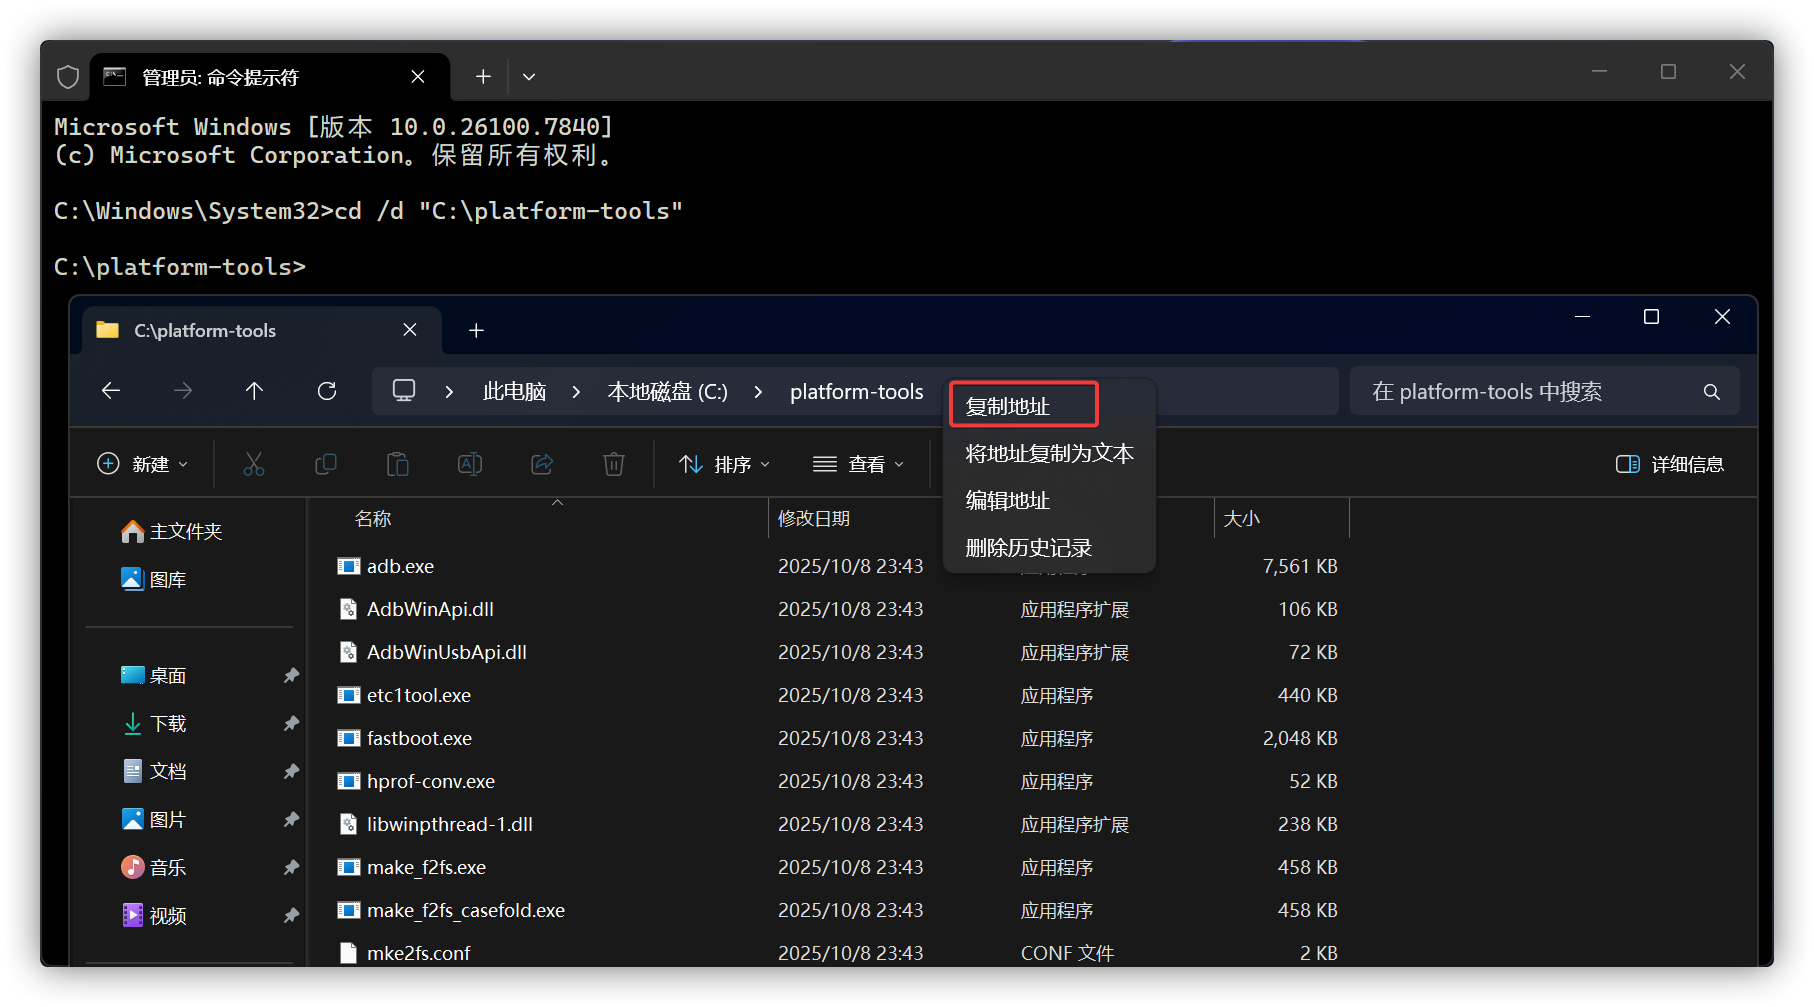Image resolution: width=1814 pixels, height=1007 pixels.
Task: Select 复制地址 from context menu
Action: point(1008,406)
